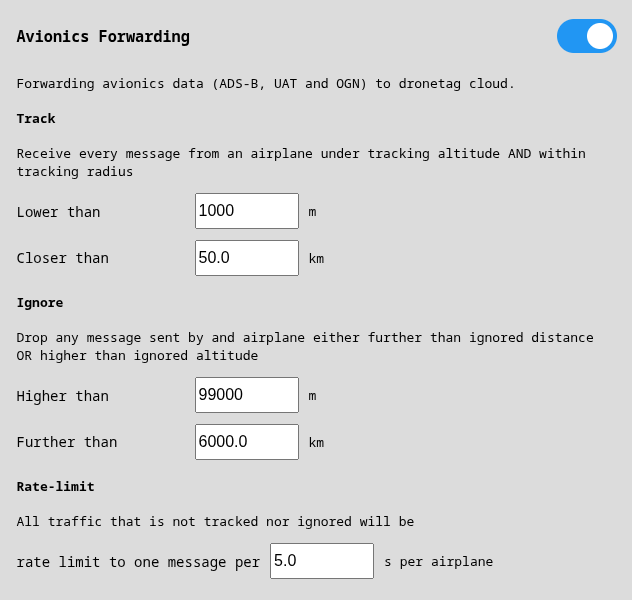This screenshot has width=632, height=600.
Task: Click the km unit beside Closer than
Action: 316,259
